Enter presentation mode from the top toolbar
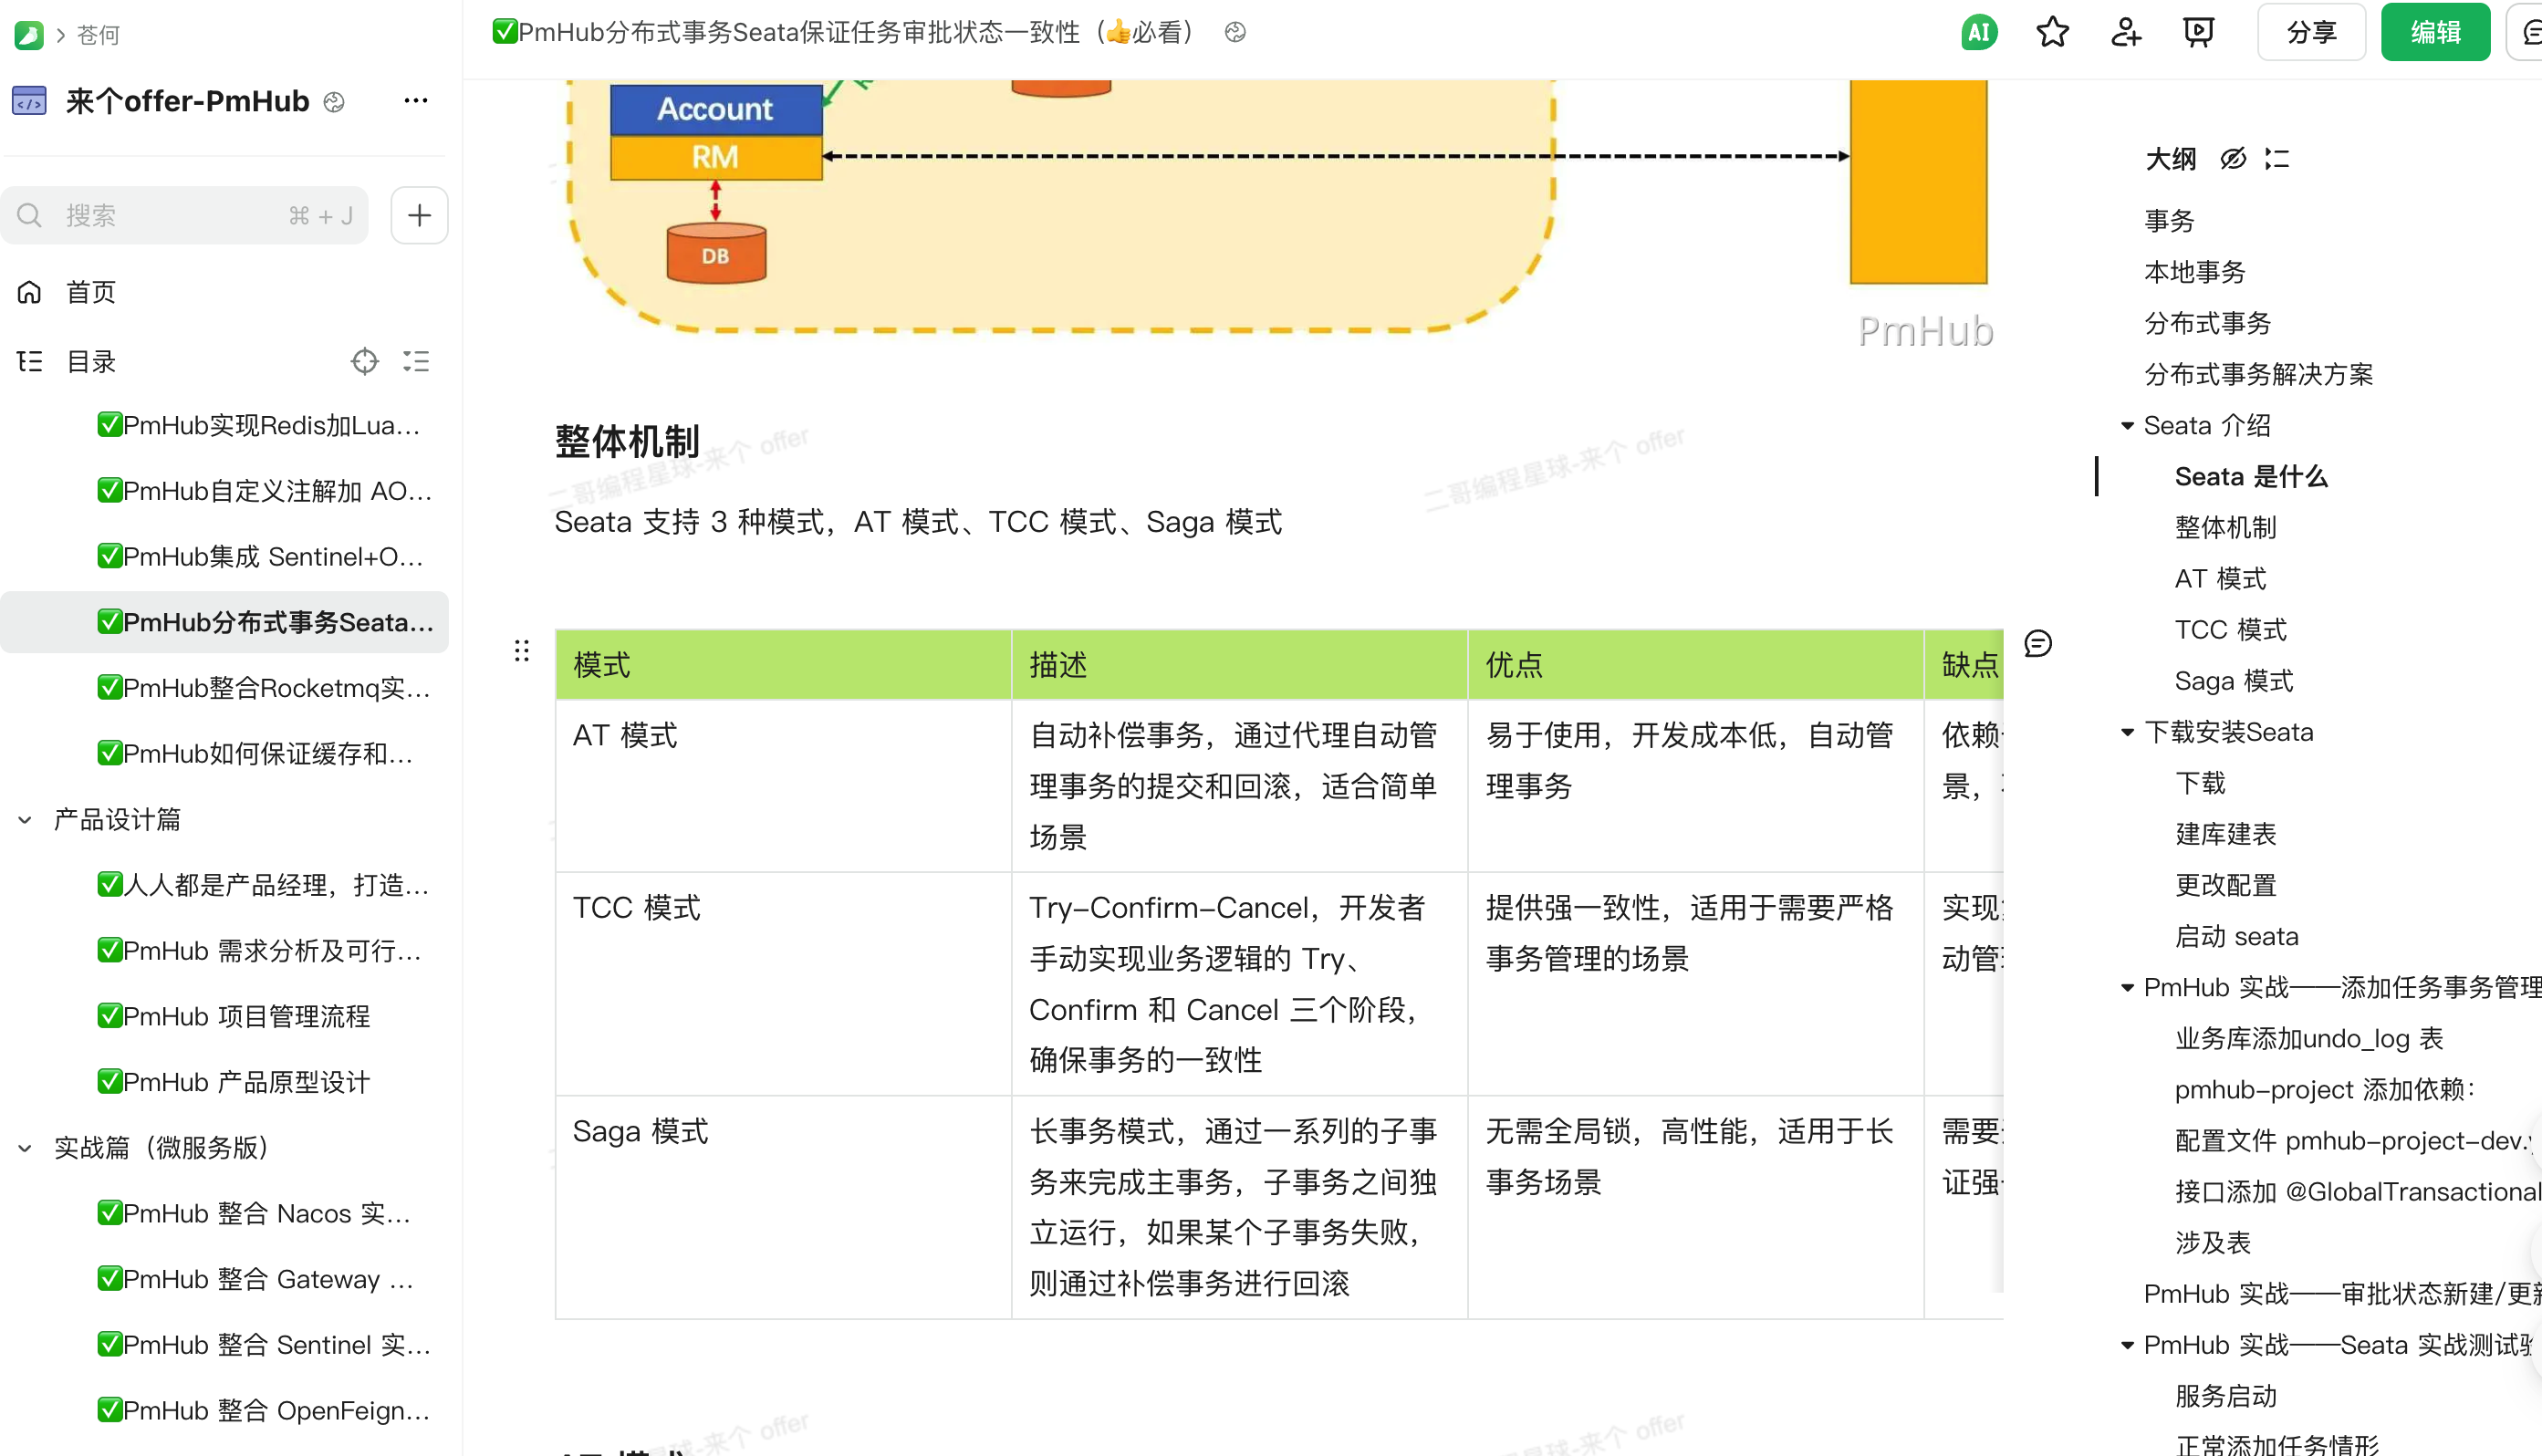The image size is (2542, 1456). pos(2198,31)
